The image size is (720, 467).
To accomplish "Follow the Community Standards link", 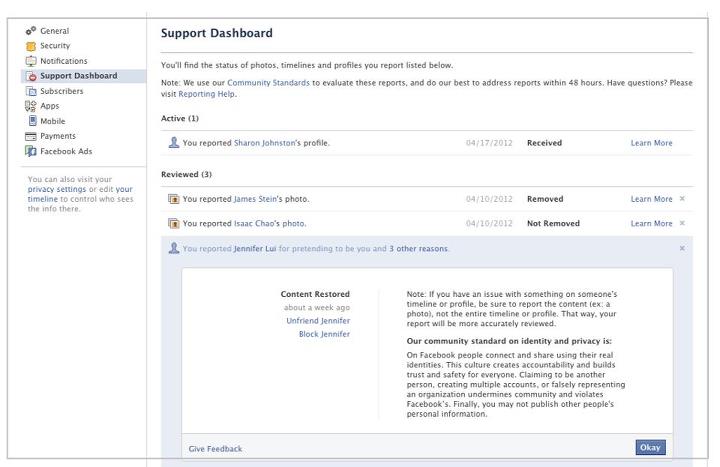I will click(268, 82).
